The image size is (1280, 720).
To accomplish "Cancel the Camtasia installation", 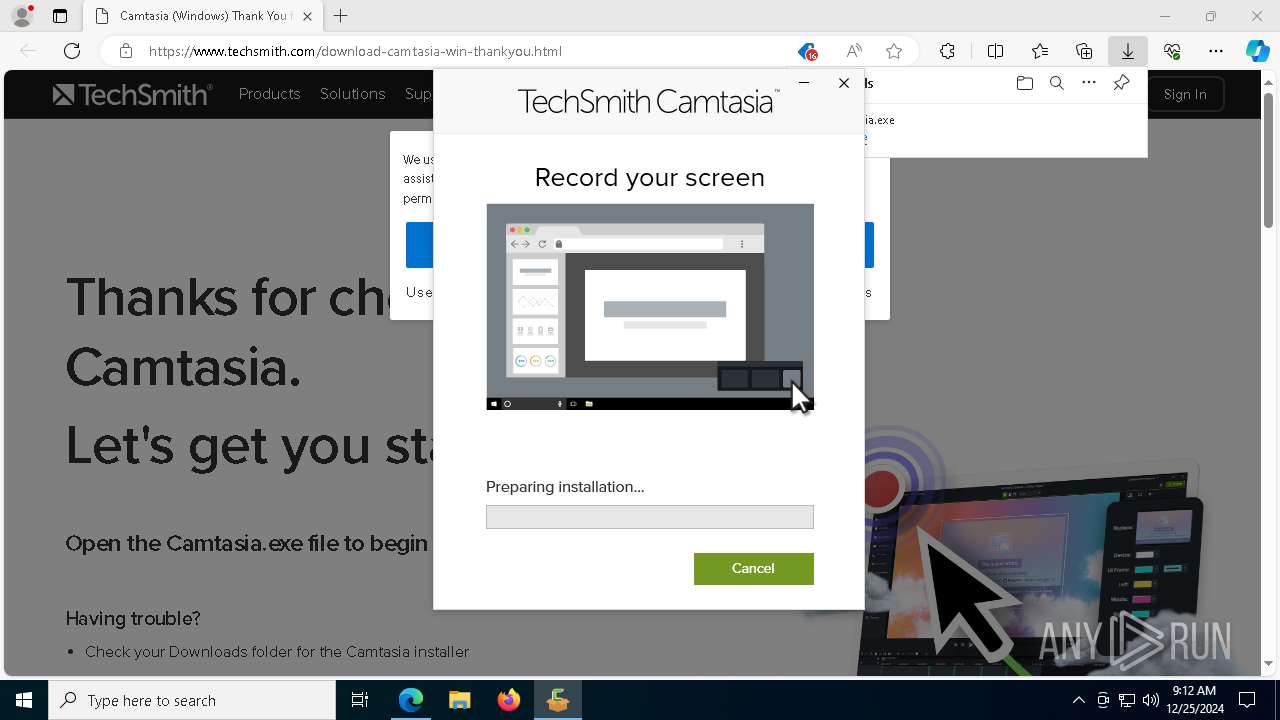I will pyautogui.click(x=753, y=568).
